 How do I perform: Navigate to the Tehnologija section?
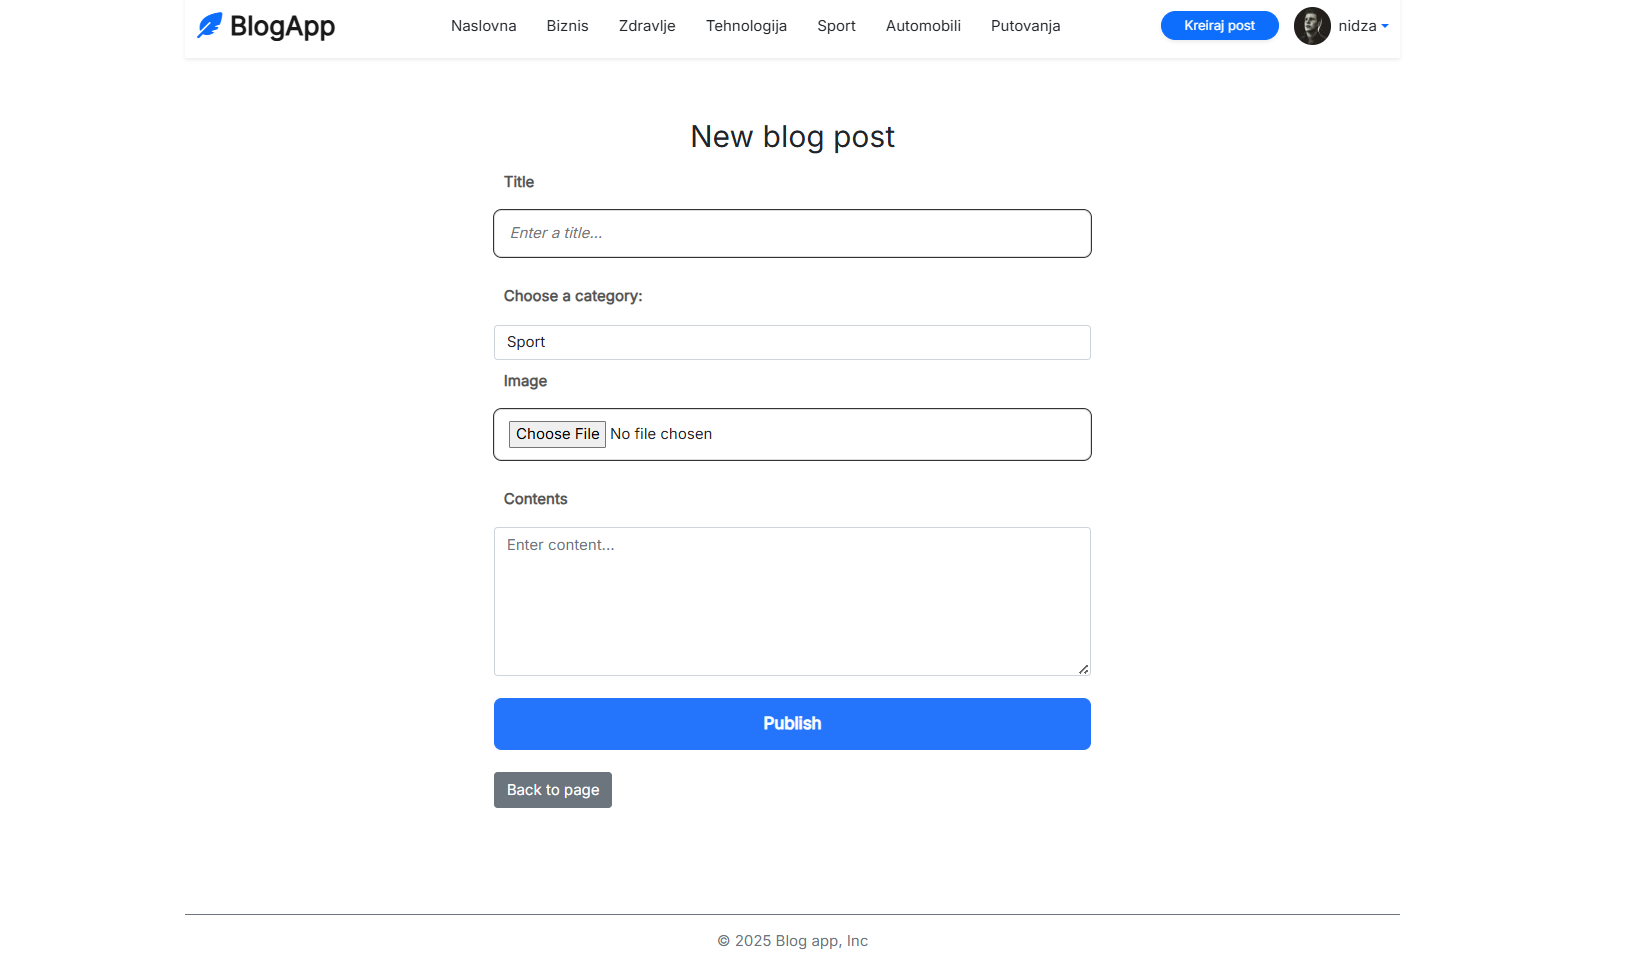pos(746,26)
